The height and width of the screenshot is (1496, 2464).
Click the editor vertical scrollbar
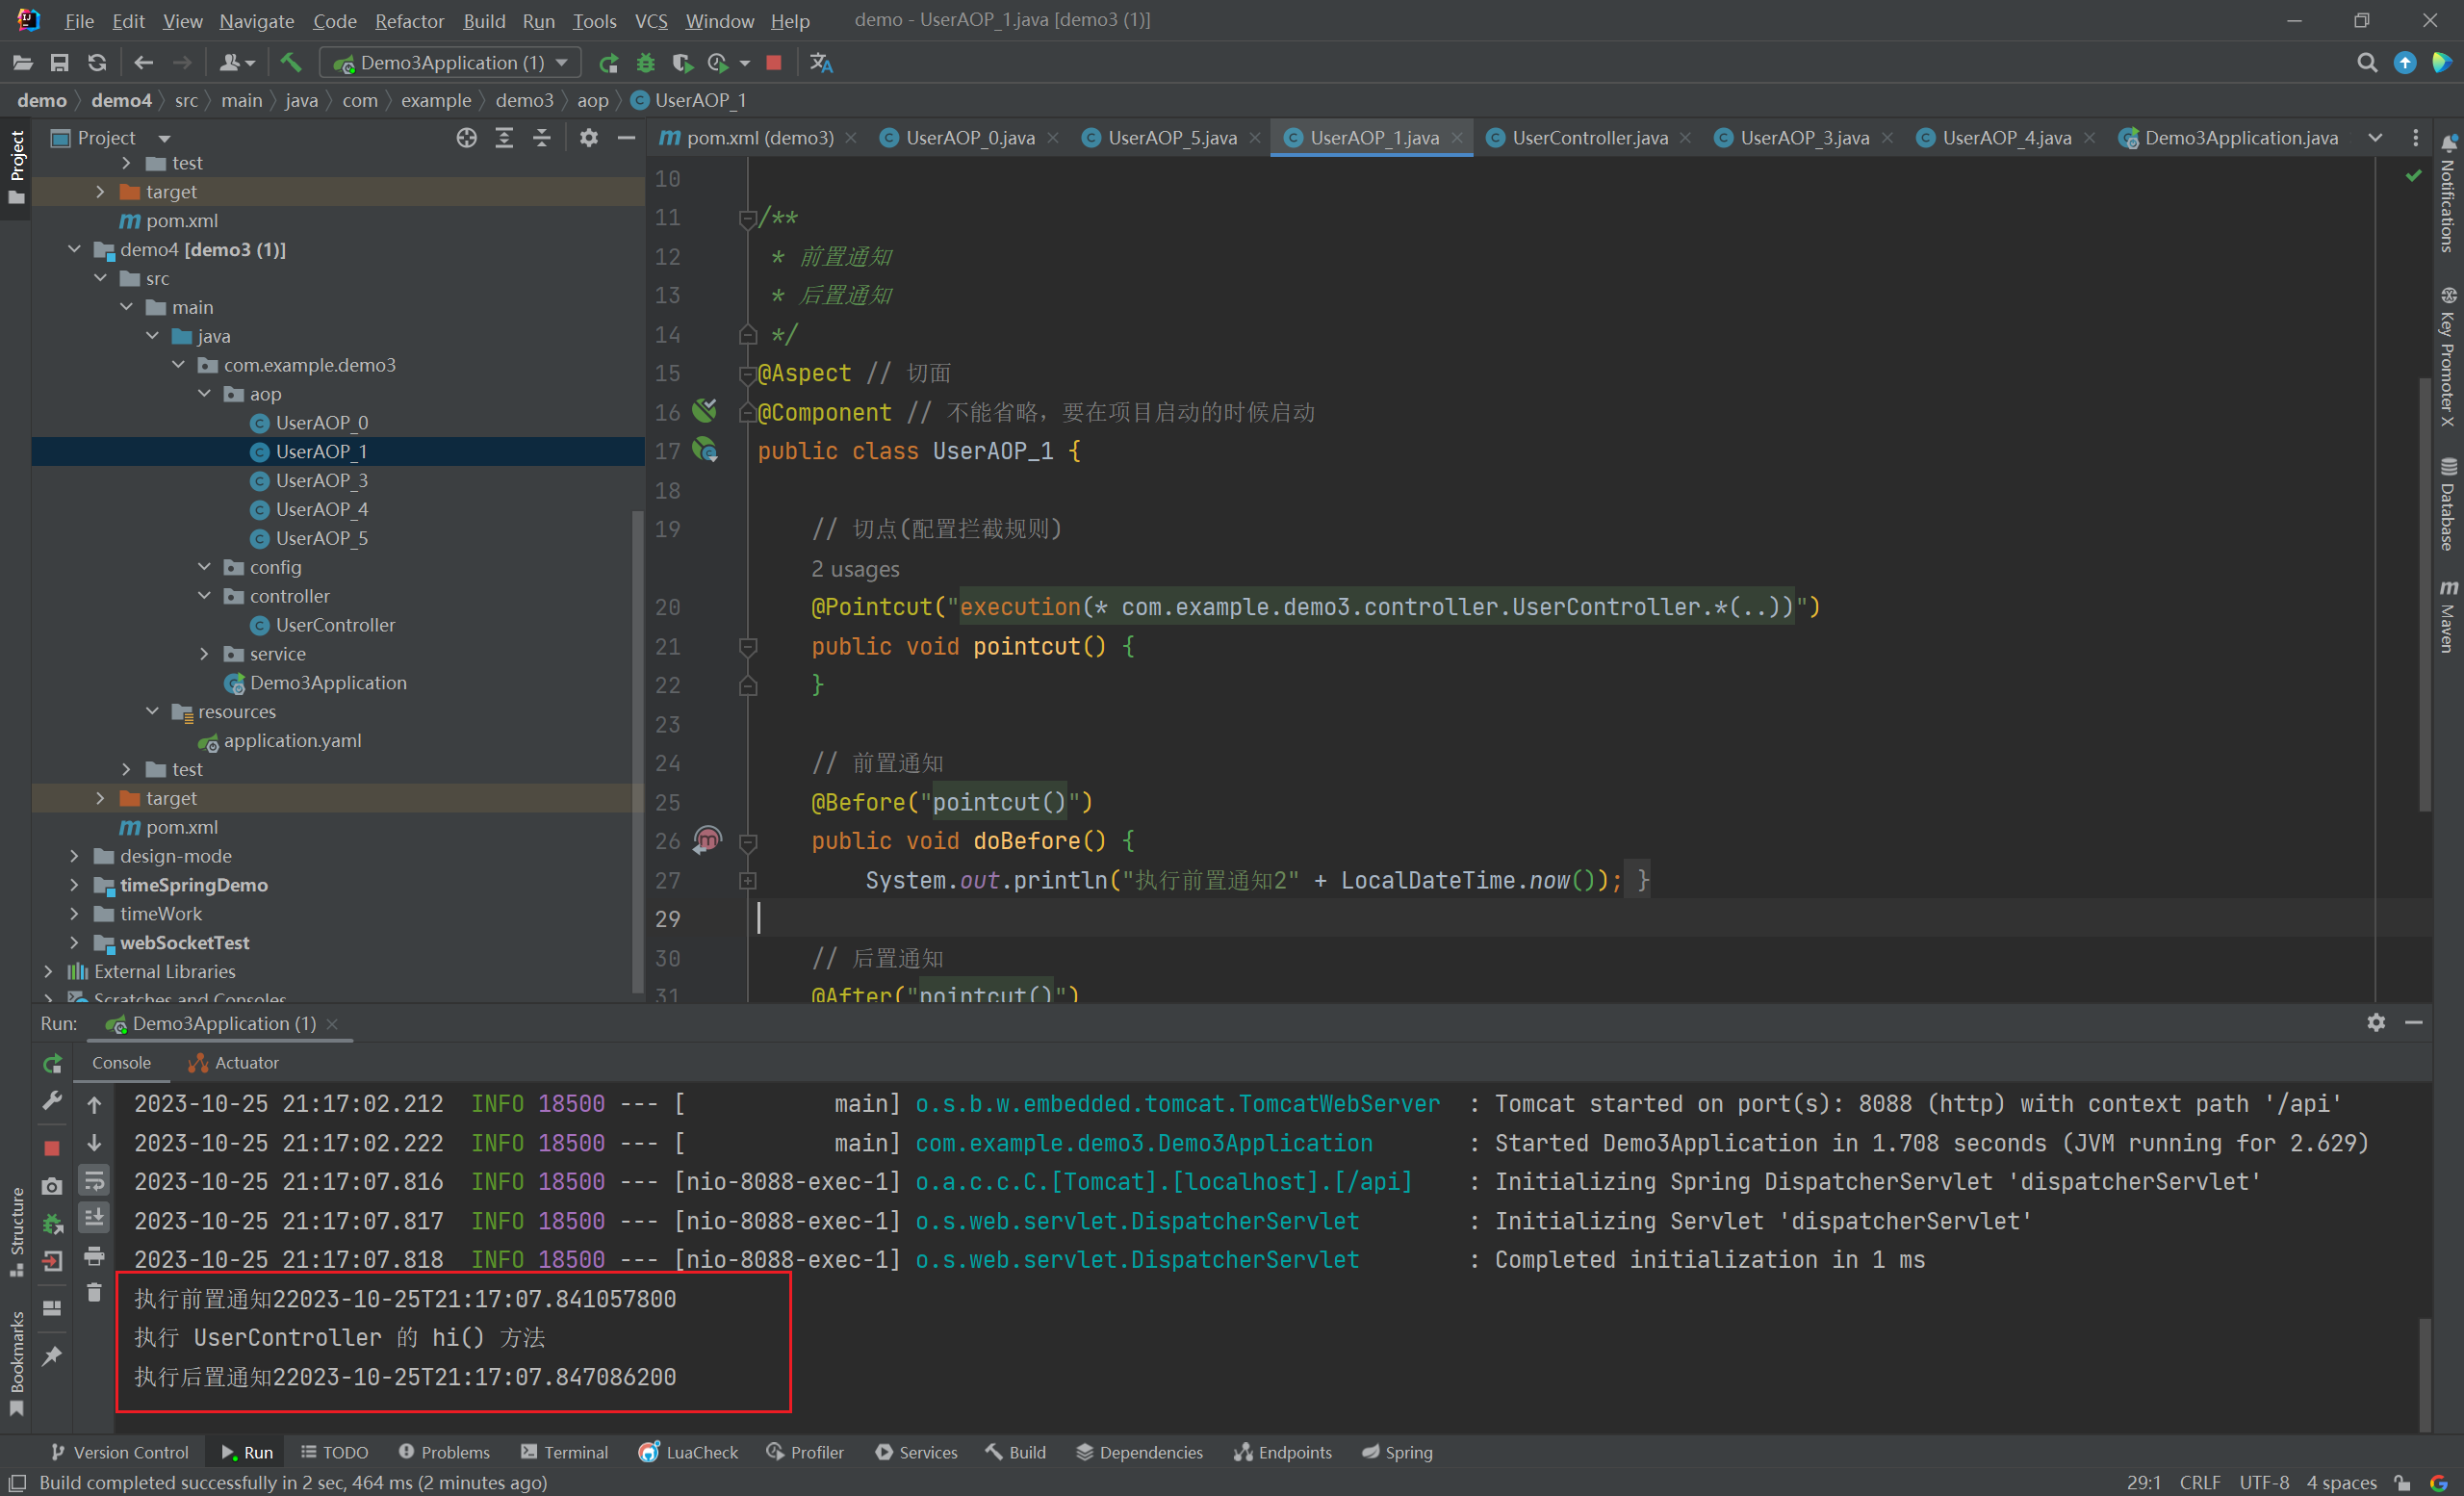pyautogui.click(x=2424, y=595)
